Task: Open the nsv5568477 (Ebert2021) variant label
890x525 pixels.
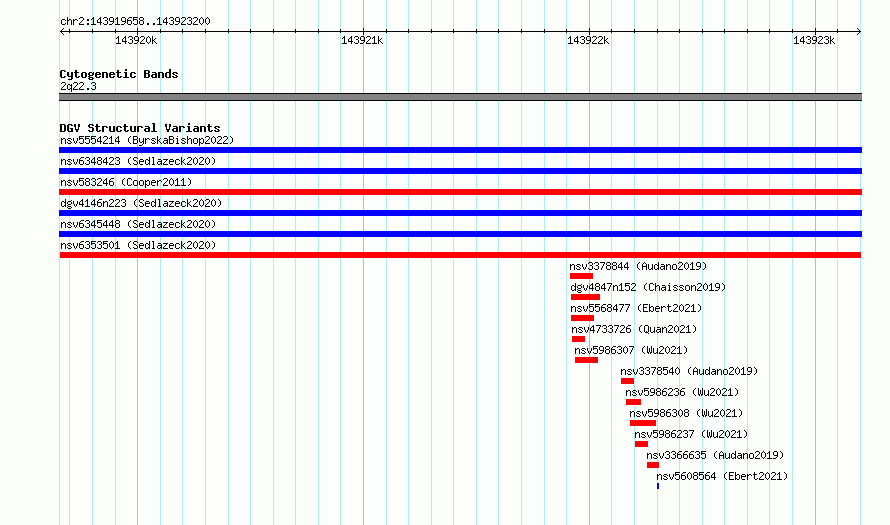Action: point(636,308)
